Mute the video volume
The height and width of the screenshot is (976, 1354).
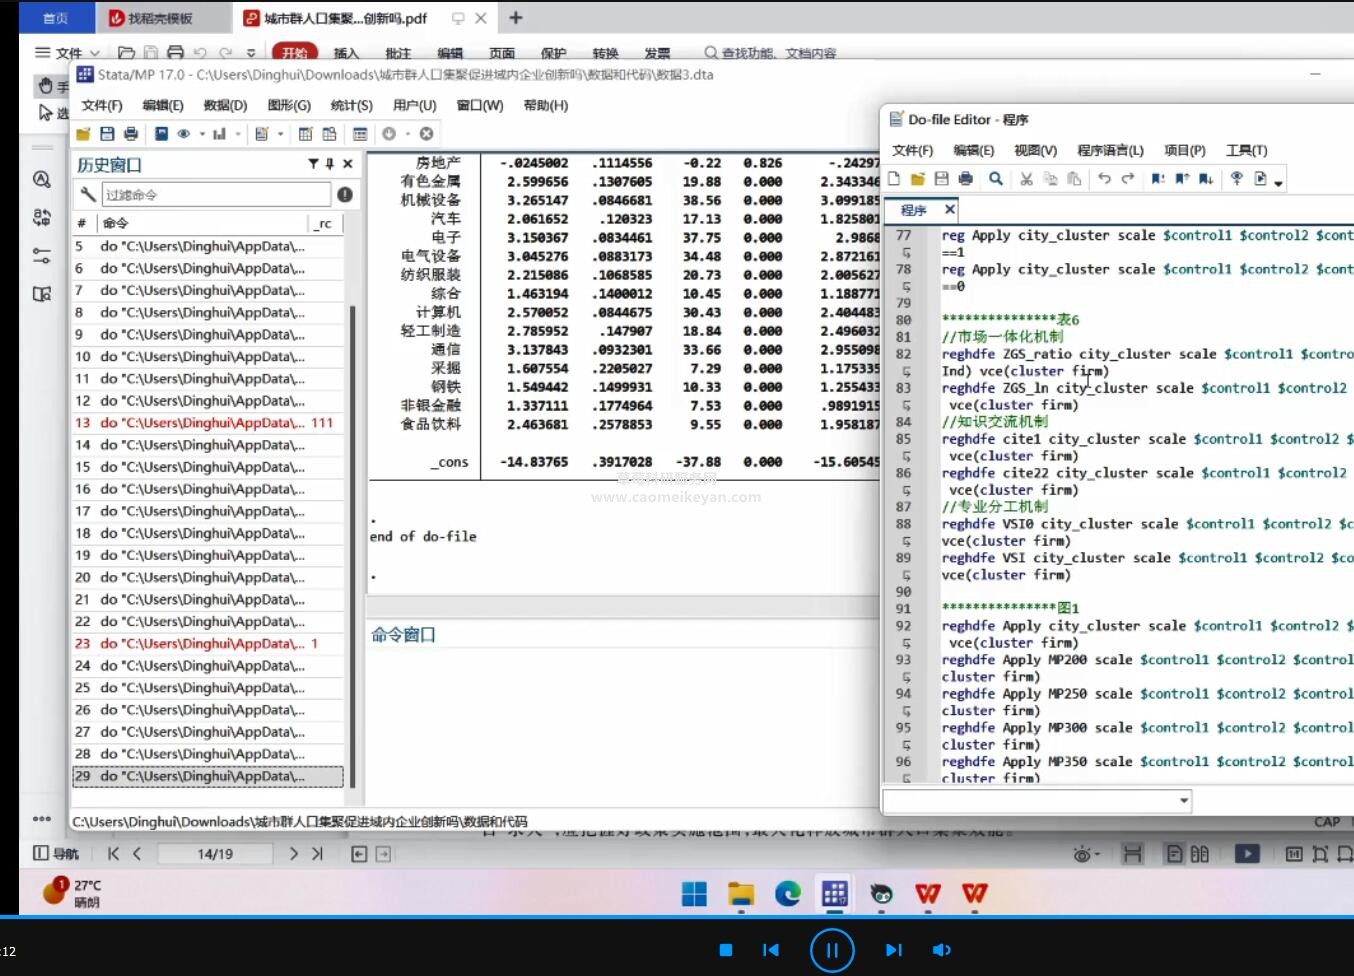click(x=941, y=950)
